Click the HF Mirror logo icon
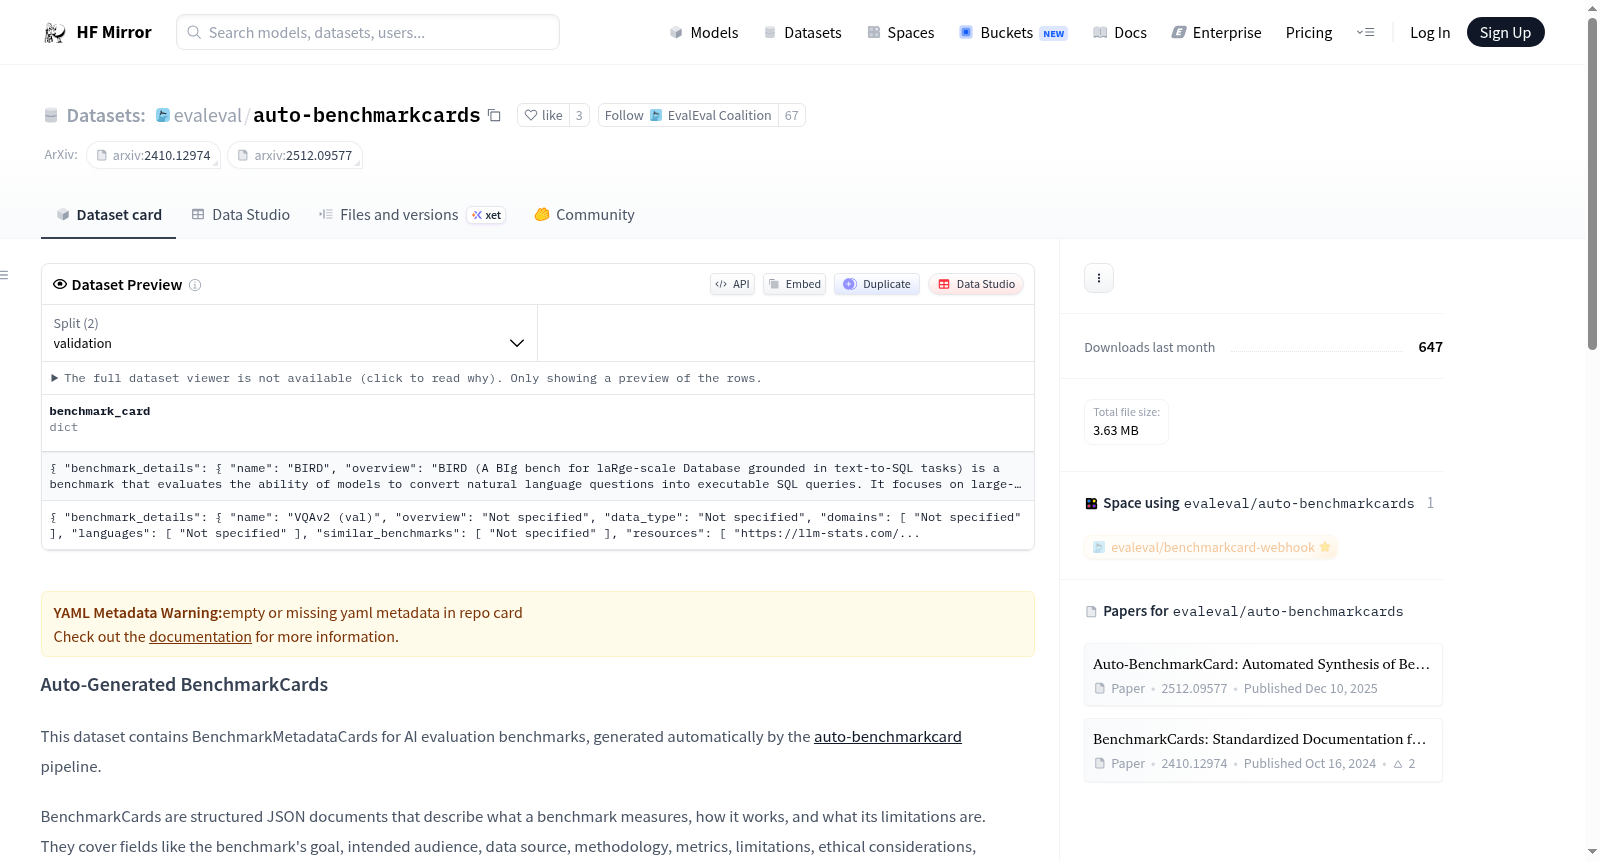This screenshot has height=861, width=1600. point(55,33)
